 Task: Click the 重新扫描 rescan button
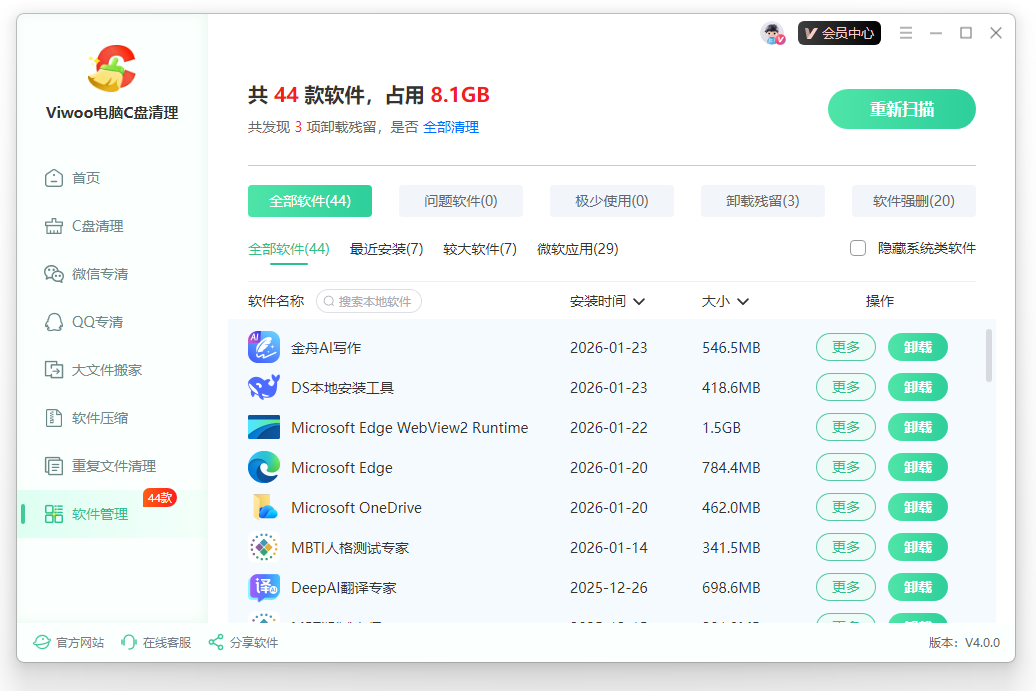tap(901, 109)
